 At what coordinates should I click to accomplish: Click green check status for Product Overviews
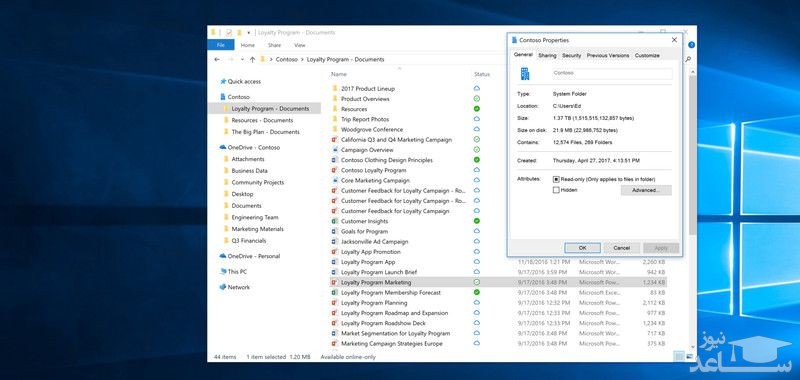477,98
